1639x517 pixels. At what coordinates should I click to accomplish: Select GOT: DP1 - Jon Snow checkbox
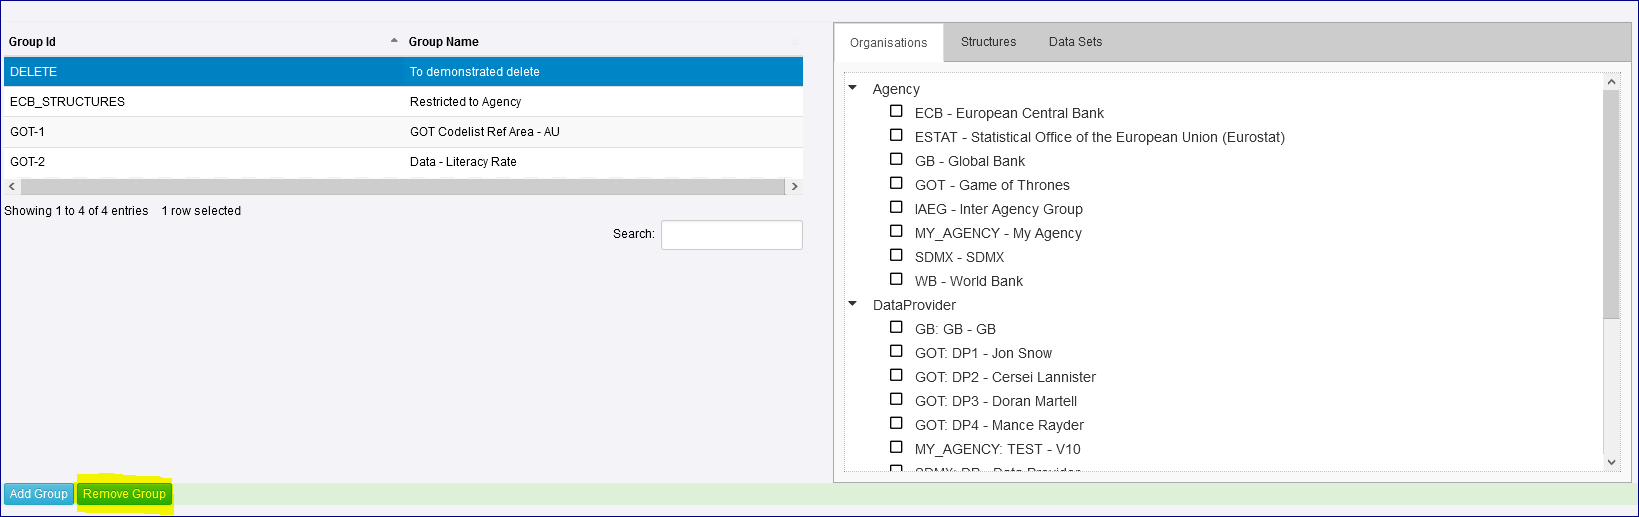(896, 352)
